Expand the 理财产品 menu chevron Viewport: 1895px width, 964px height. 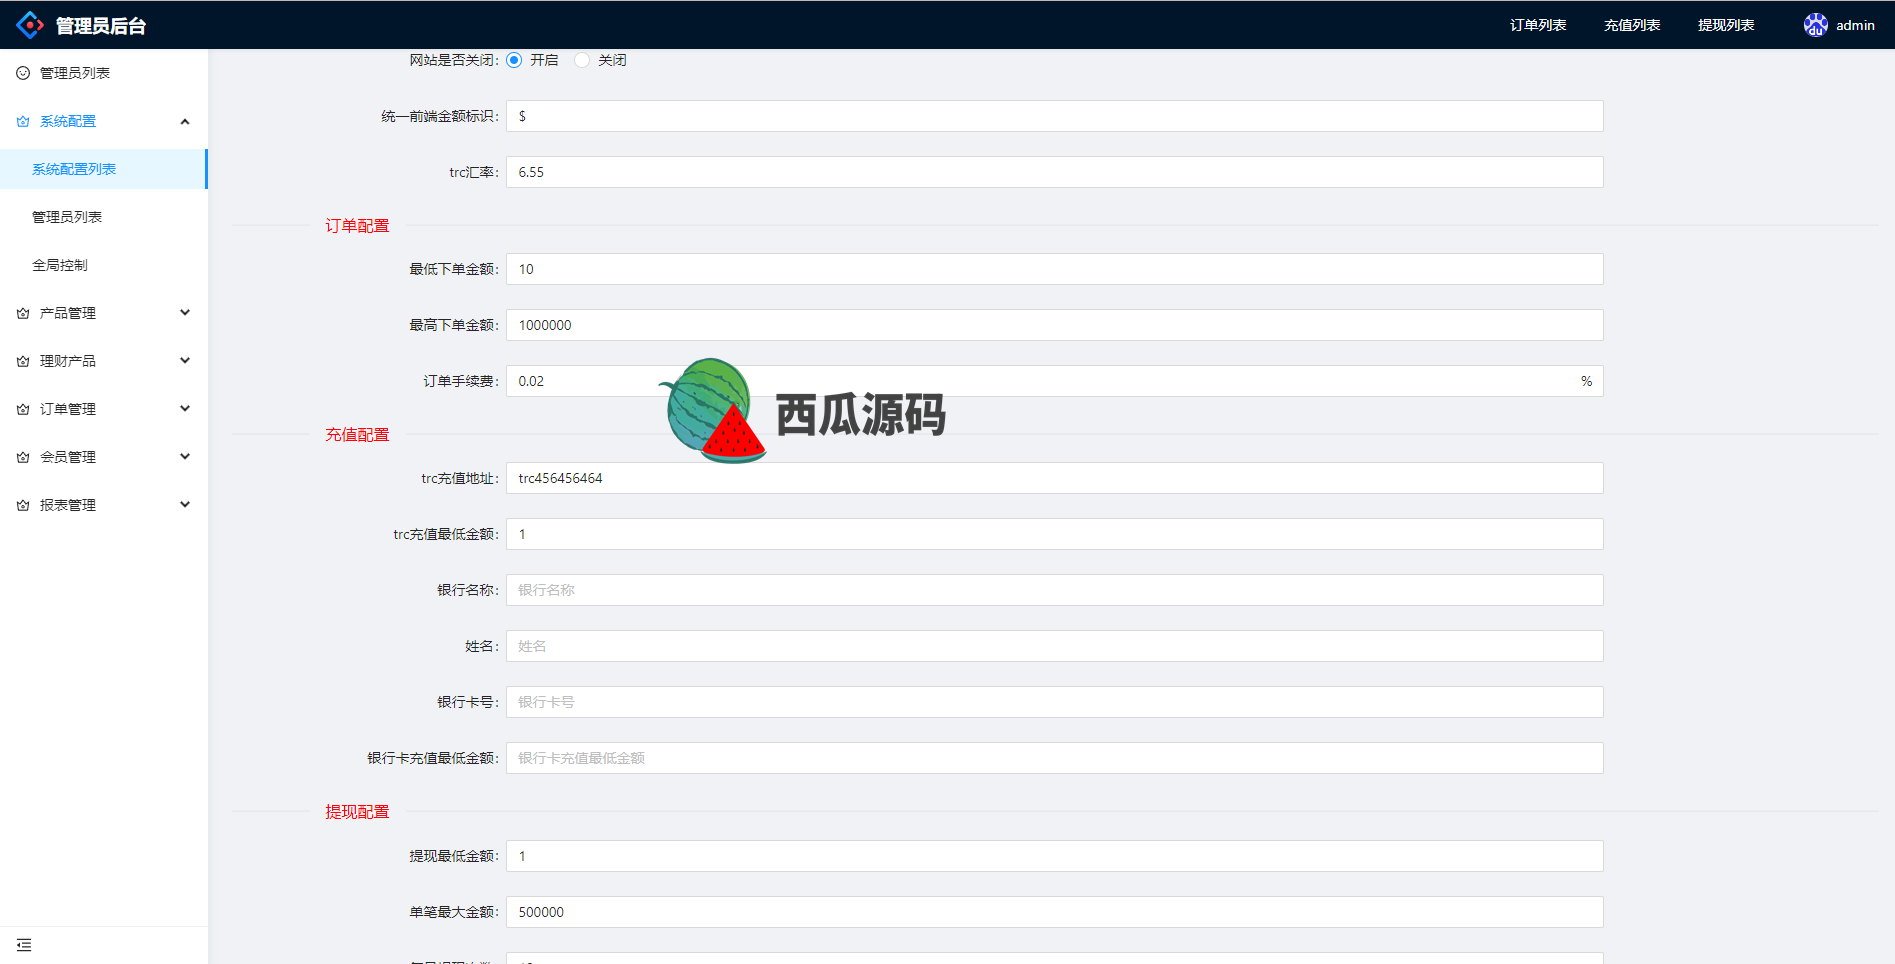coord(185,361)
